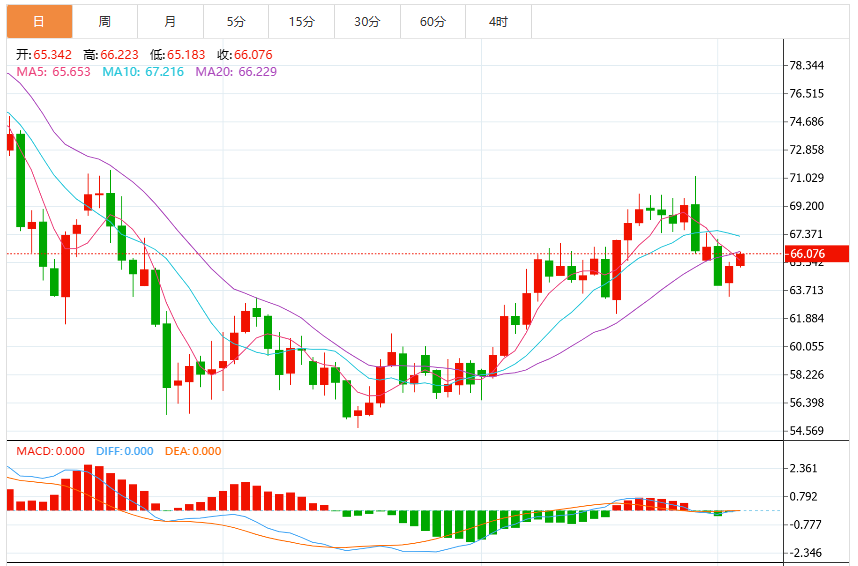Open the 5分 timeframe tab
This screenshot has width=858, height=566.
coord(236,21)
